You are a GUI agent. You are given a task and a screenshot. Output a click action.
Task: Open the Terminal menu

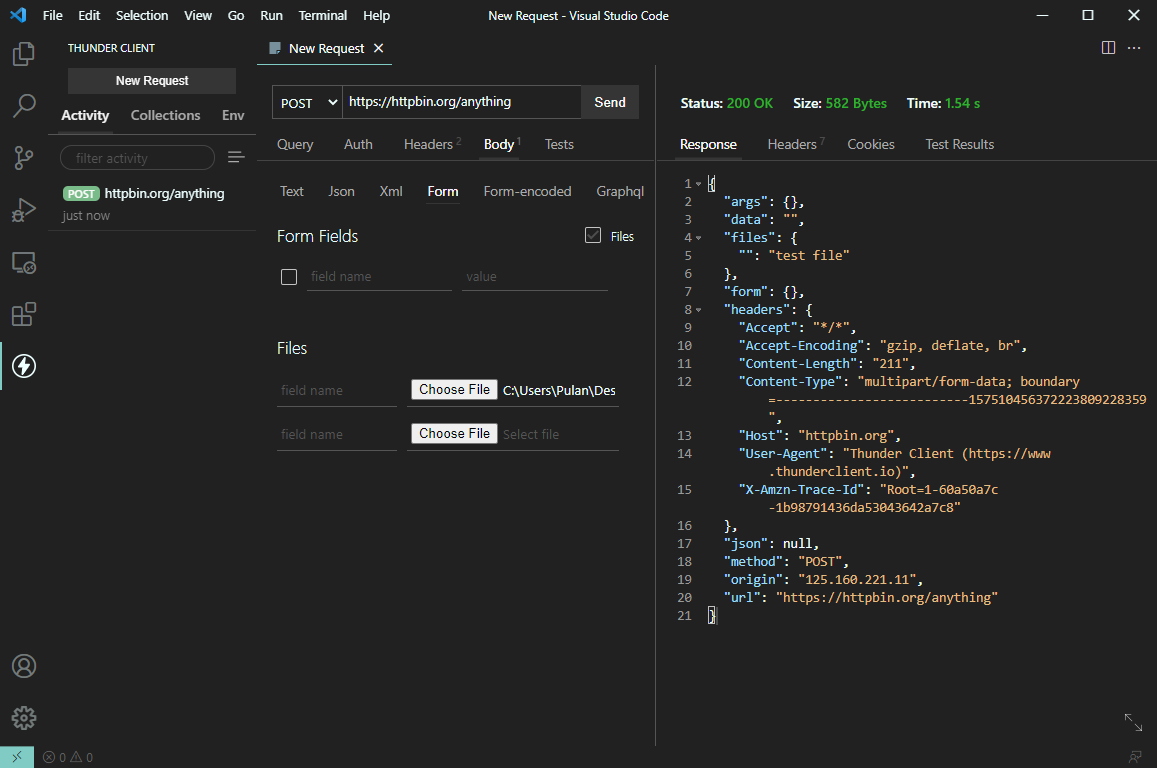coord(322,15)
